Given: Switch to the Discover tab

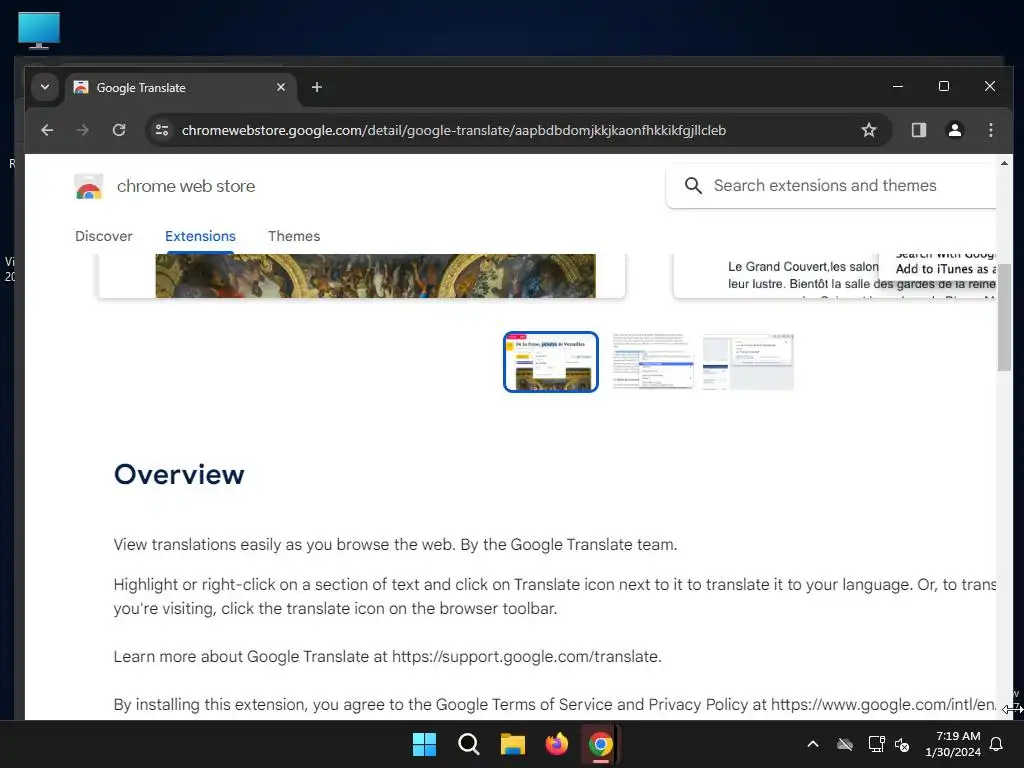Looking at the screenshot, I should pyautogui.click(x=104, y=236).
